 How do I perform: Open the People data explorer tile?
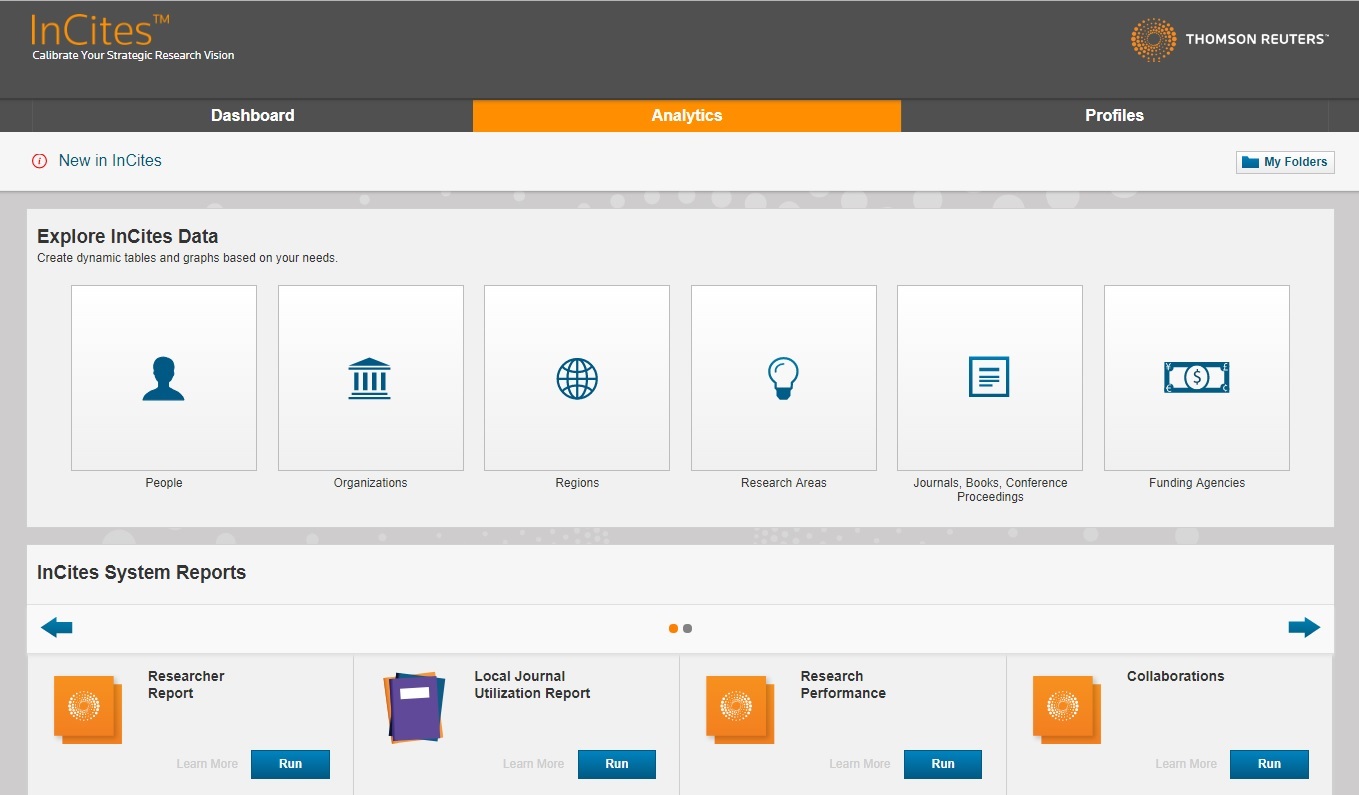[x=164, y=378]
